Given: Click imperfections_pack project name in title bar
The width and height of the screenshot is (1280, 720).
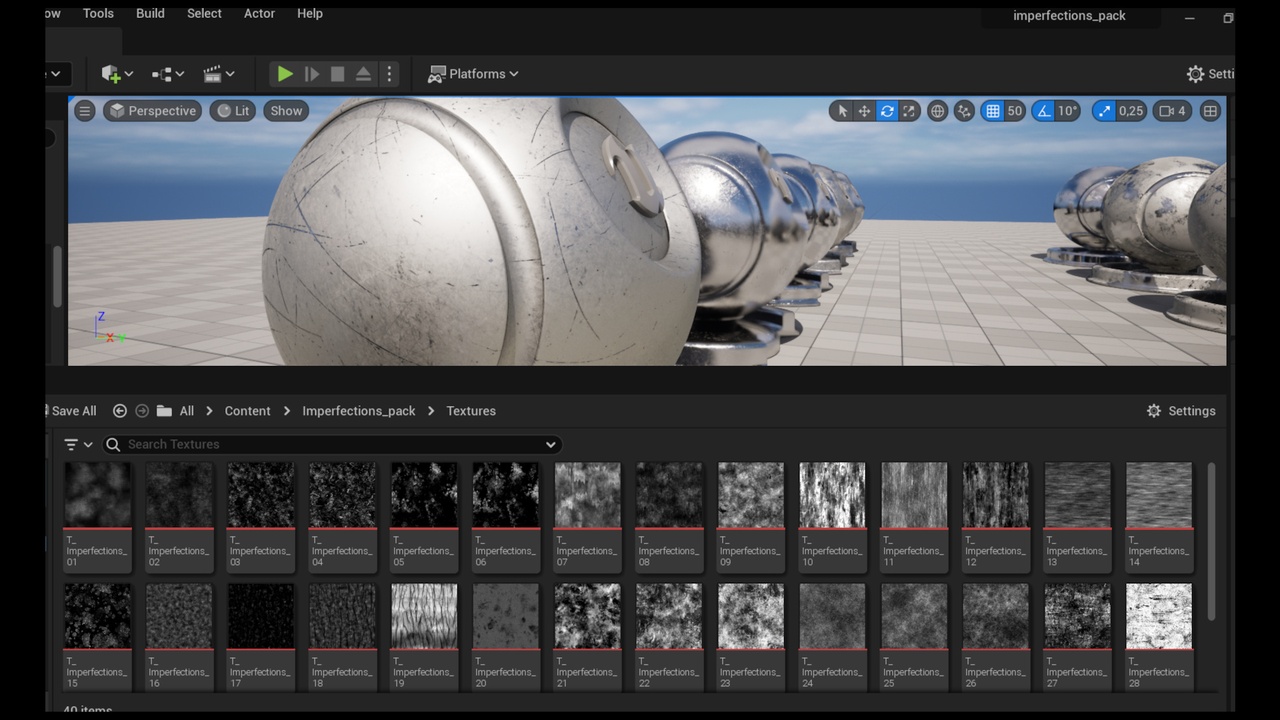Looking at the screenshot, I should pyautogui.click(x=1069, y=15).
